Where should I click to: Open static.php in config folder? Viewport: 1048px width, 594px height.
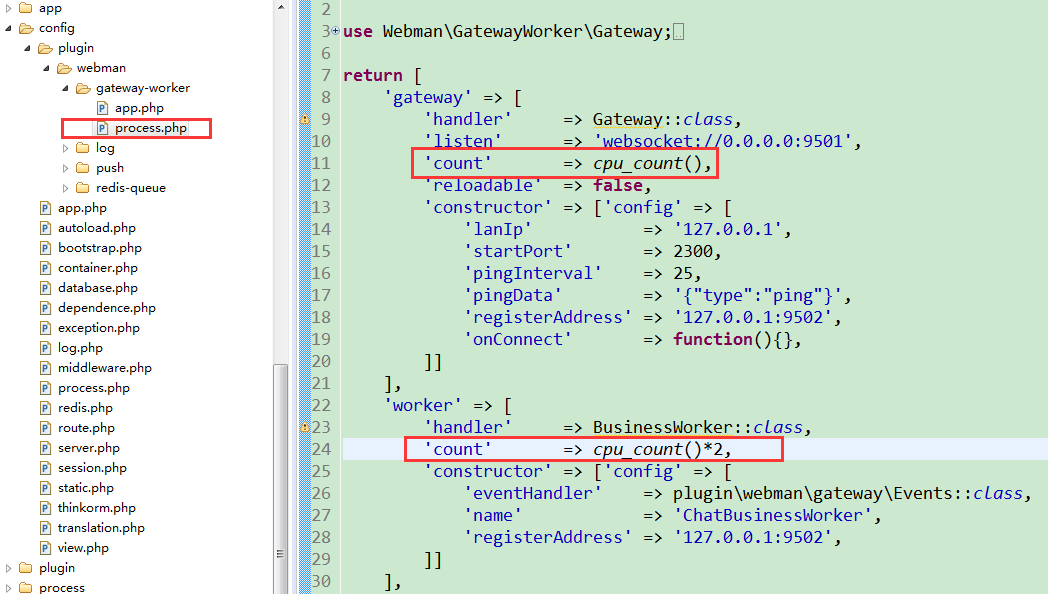[86, 488]
